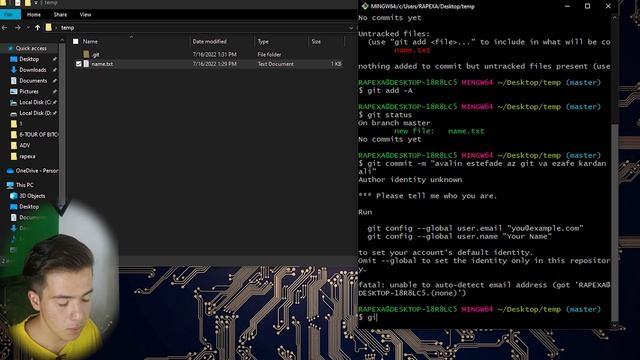This screenshot has height=360, width=640.
Task: Click the name.txt file name
Action: tap(102, 64)
